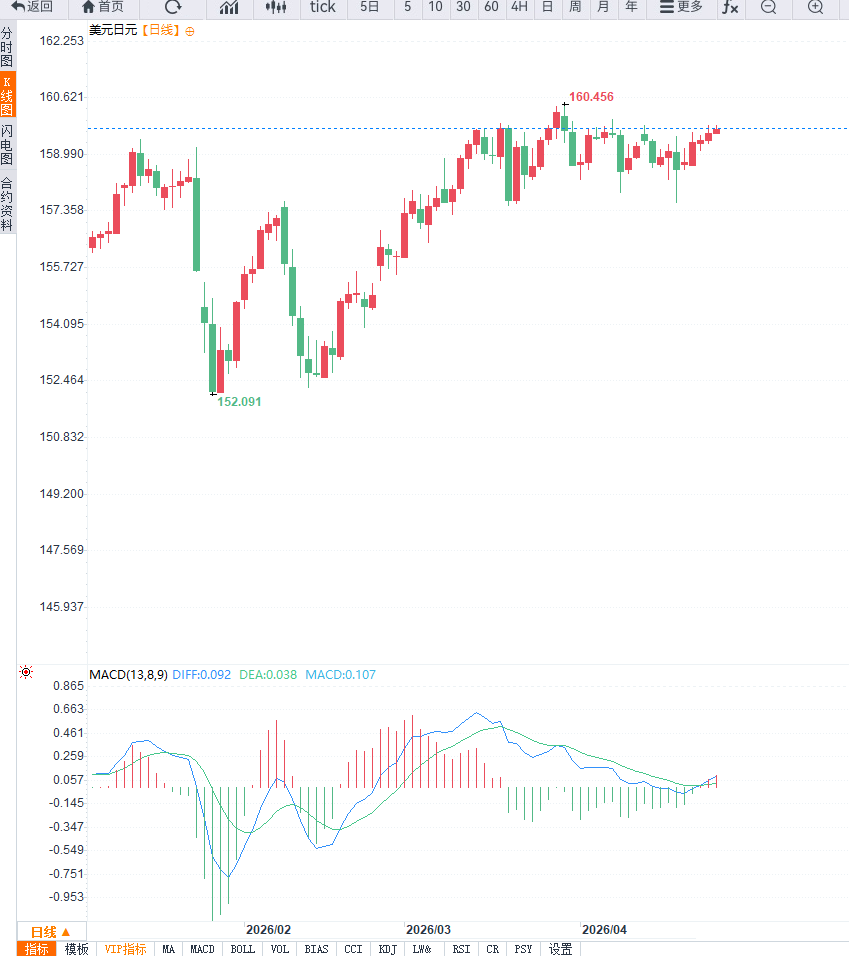
Task: Toggle the red circle icon next to 日线 title
Action: tap(190, 31)
